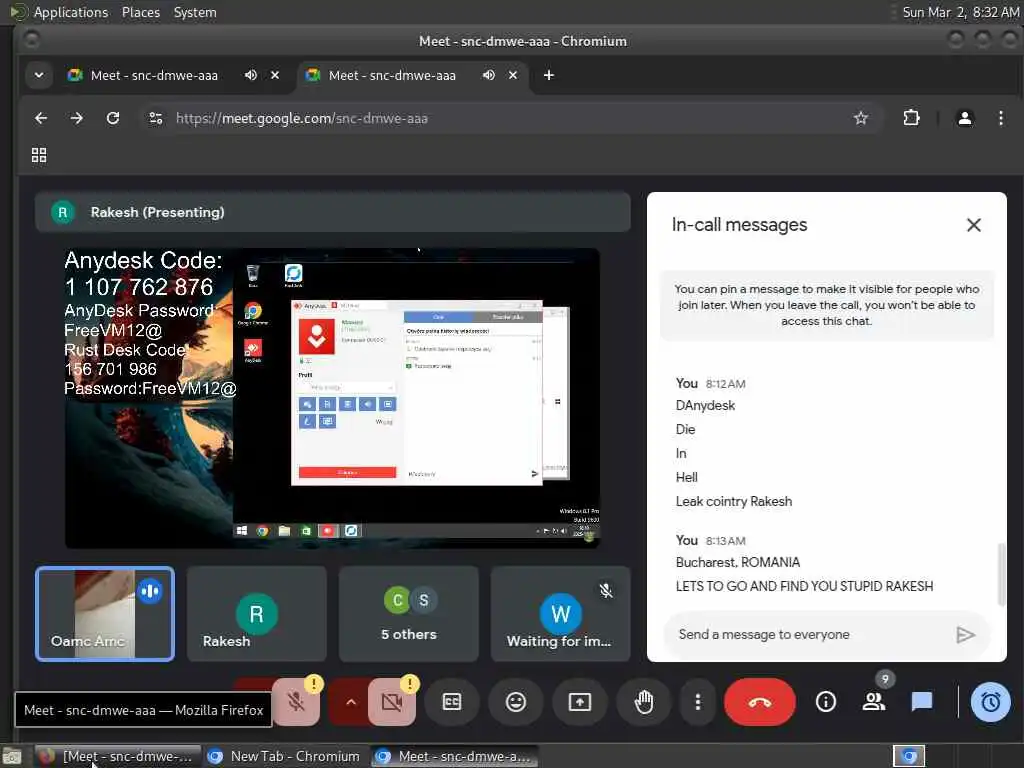The height and width of the screenshot is (768, 1024).
Task: Click the muted mic icon on Waiting tile
Action: [x=606, y=590]
